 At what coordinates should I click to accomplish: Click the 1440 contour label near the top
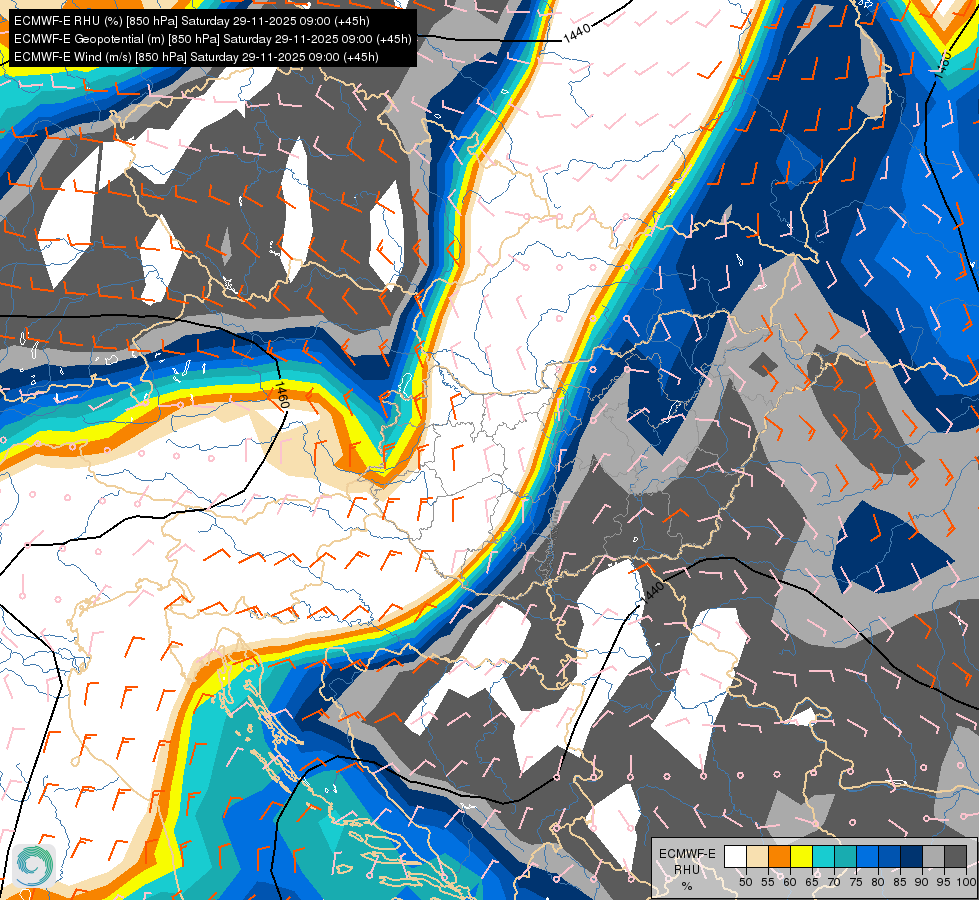coord(577,33)
